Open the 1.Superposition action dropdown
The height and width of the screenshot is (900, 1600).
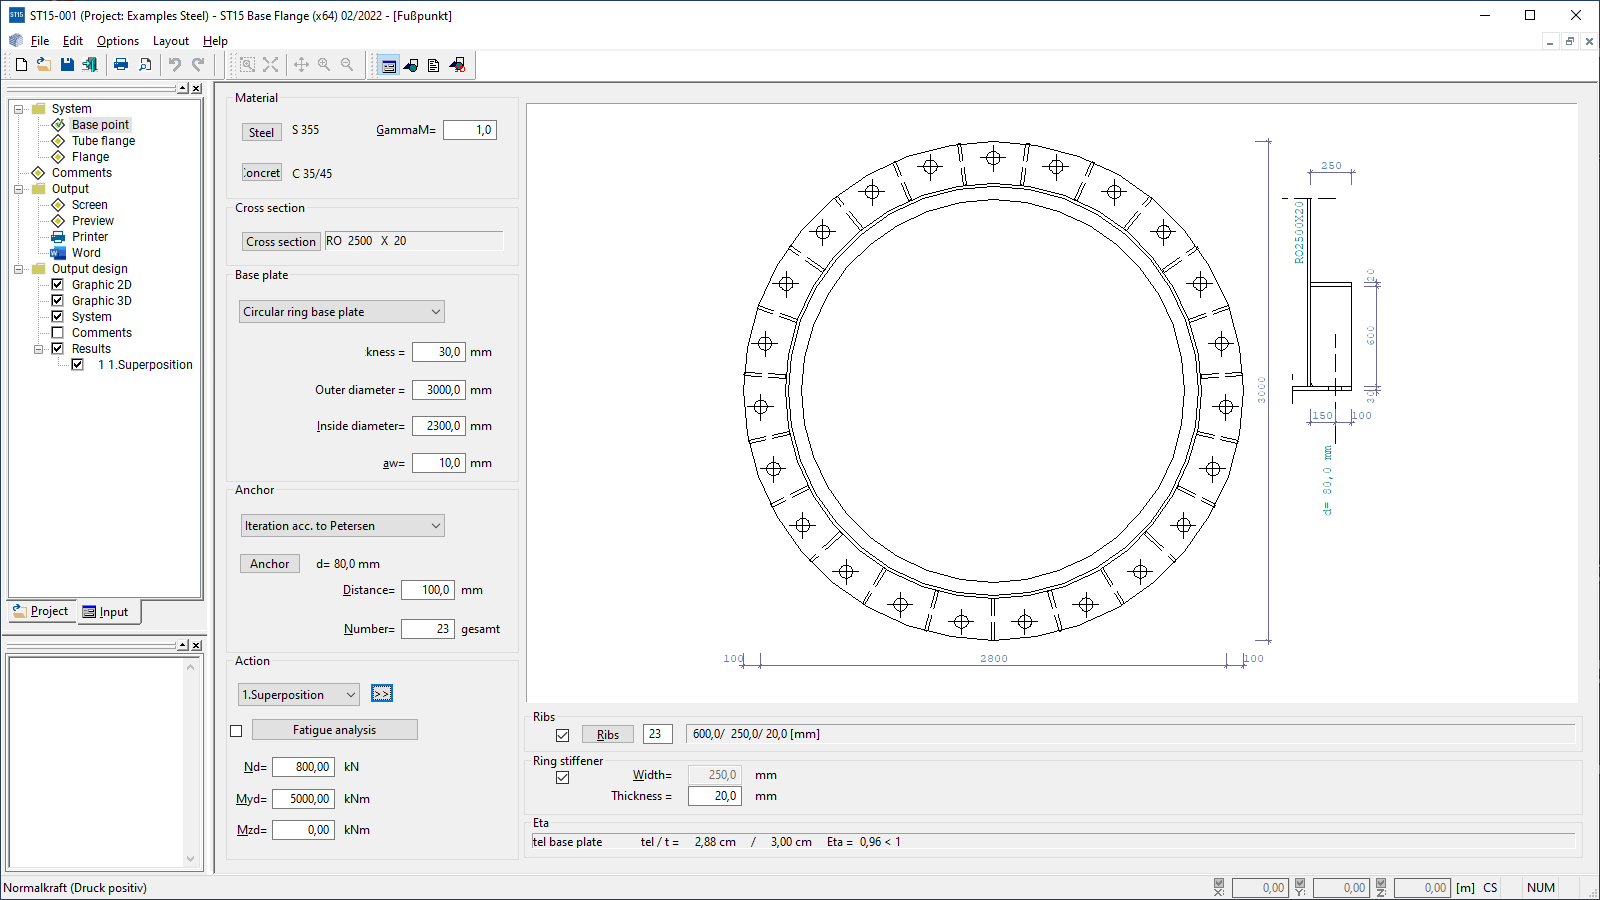(298, 695)
